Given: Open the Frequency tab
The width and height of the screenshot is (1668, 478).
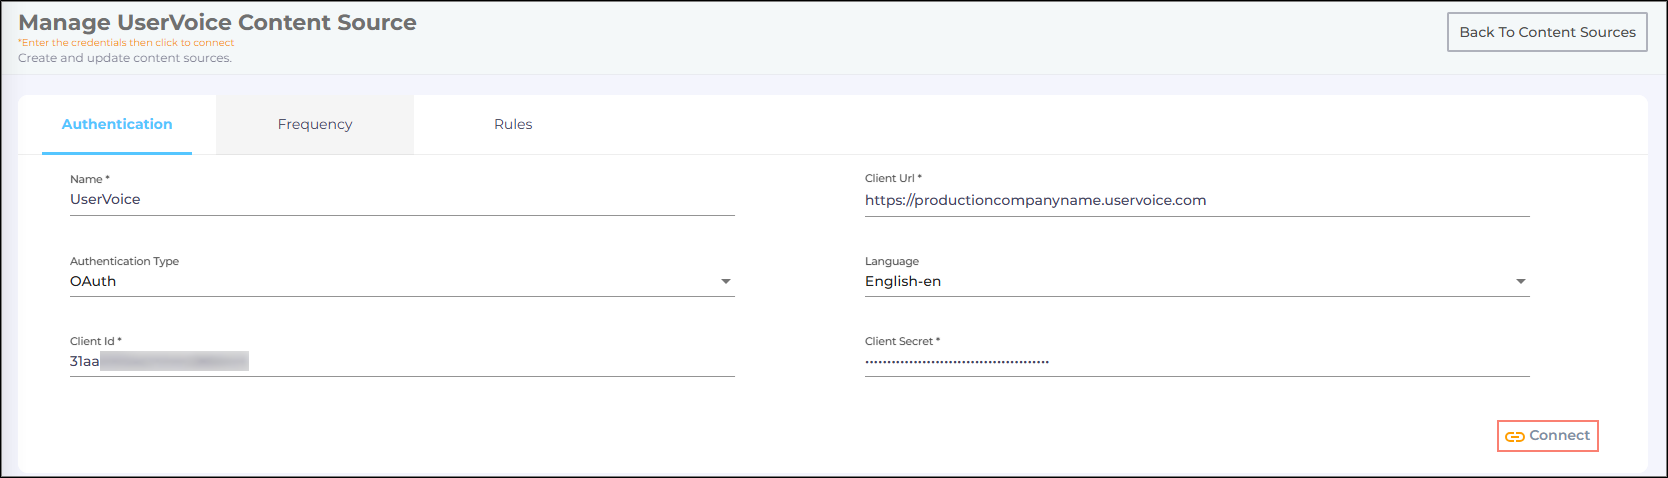Looking at the screenshot, I should click(315, 124).
